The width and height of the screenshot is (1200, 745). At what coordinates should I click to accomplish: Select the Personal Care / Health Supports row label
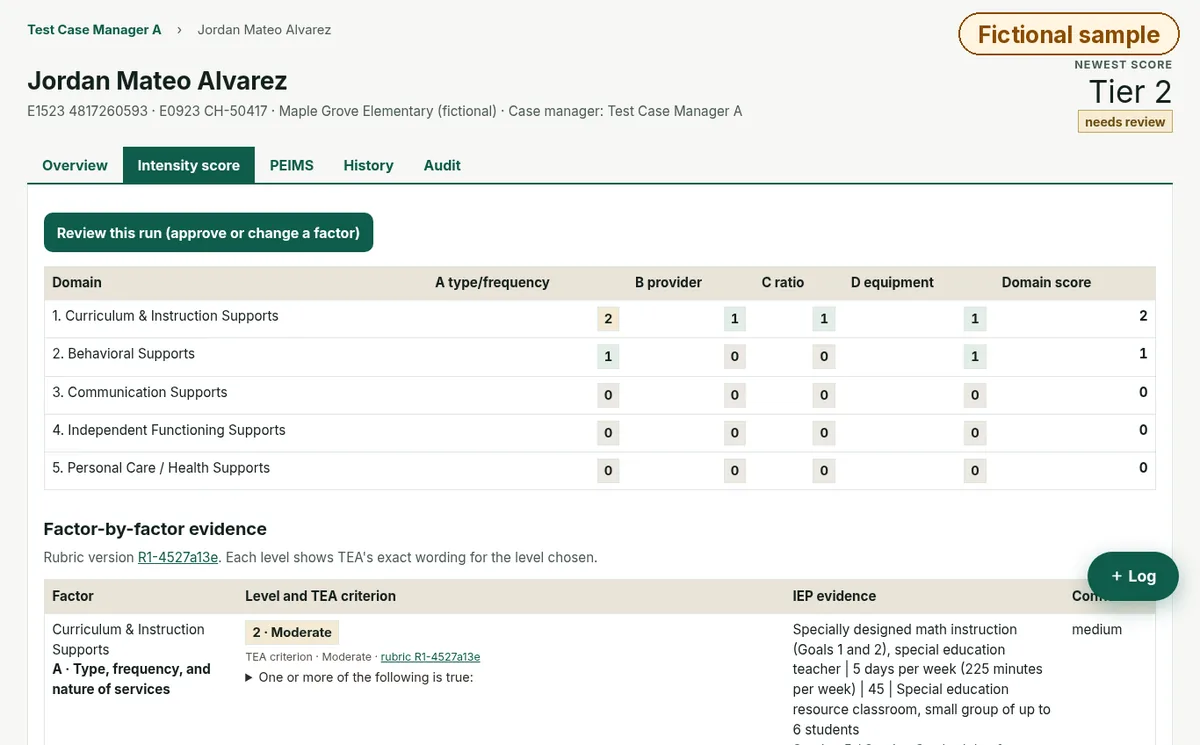161,468
